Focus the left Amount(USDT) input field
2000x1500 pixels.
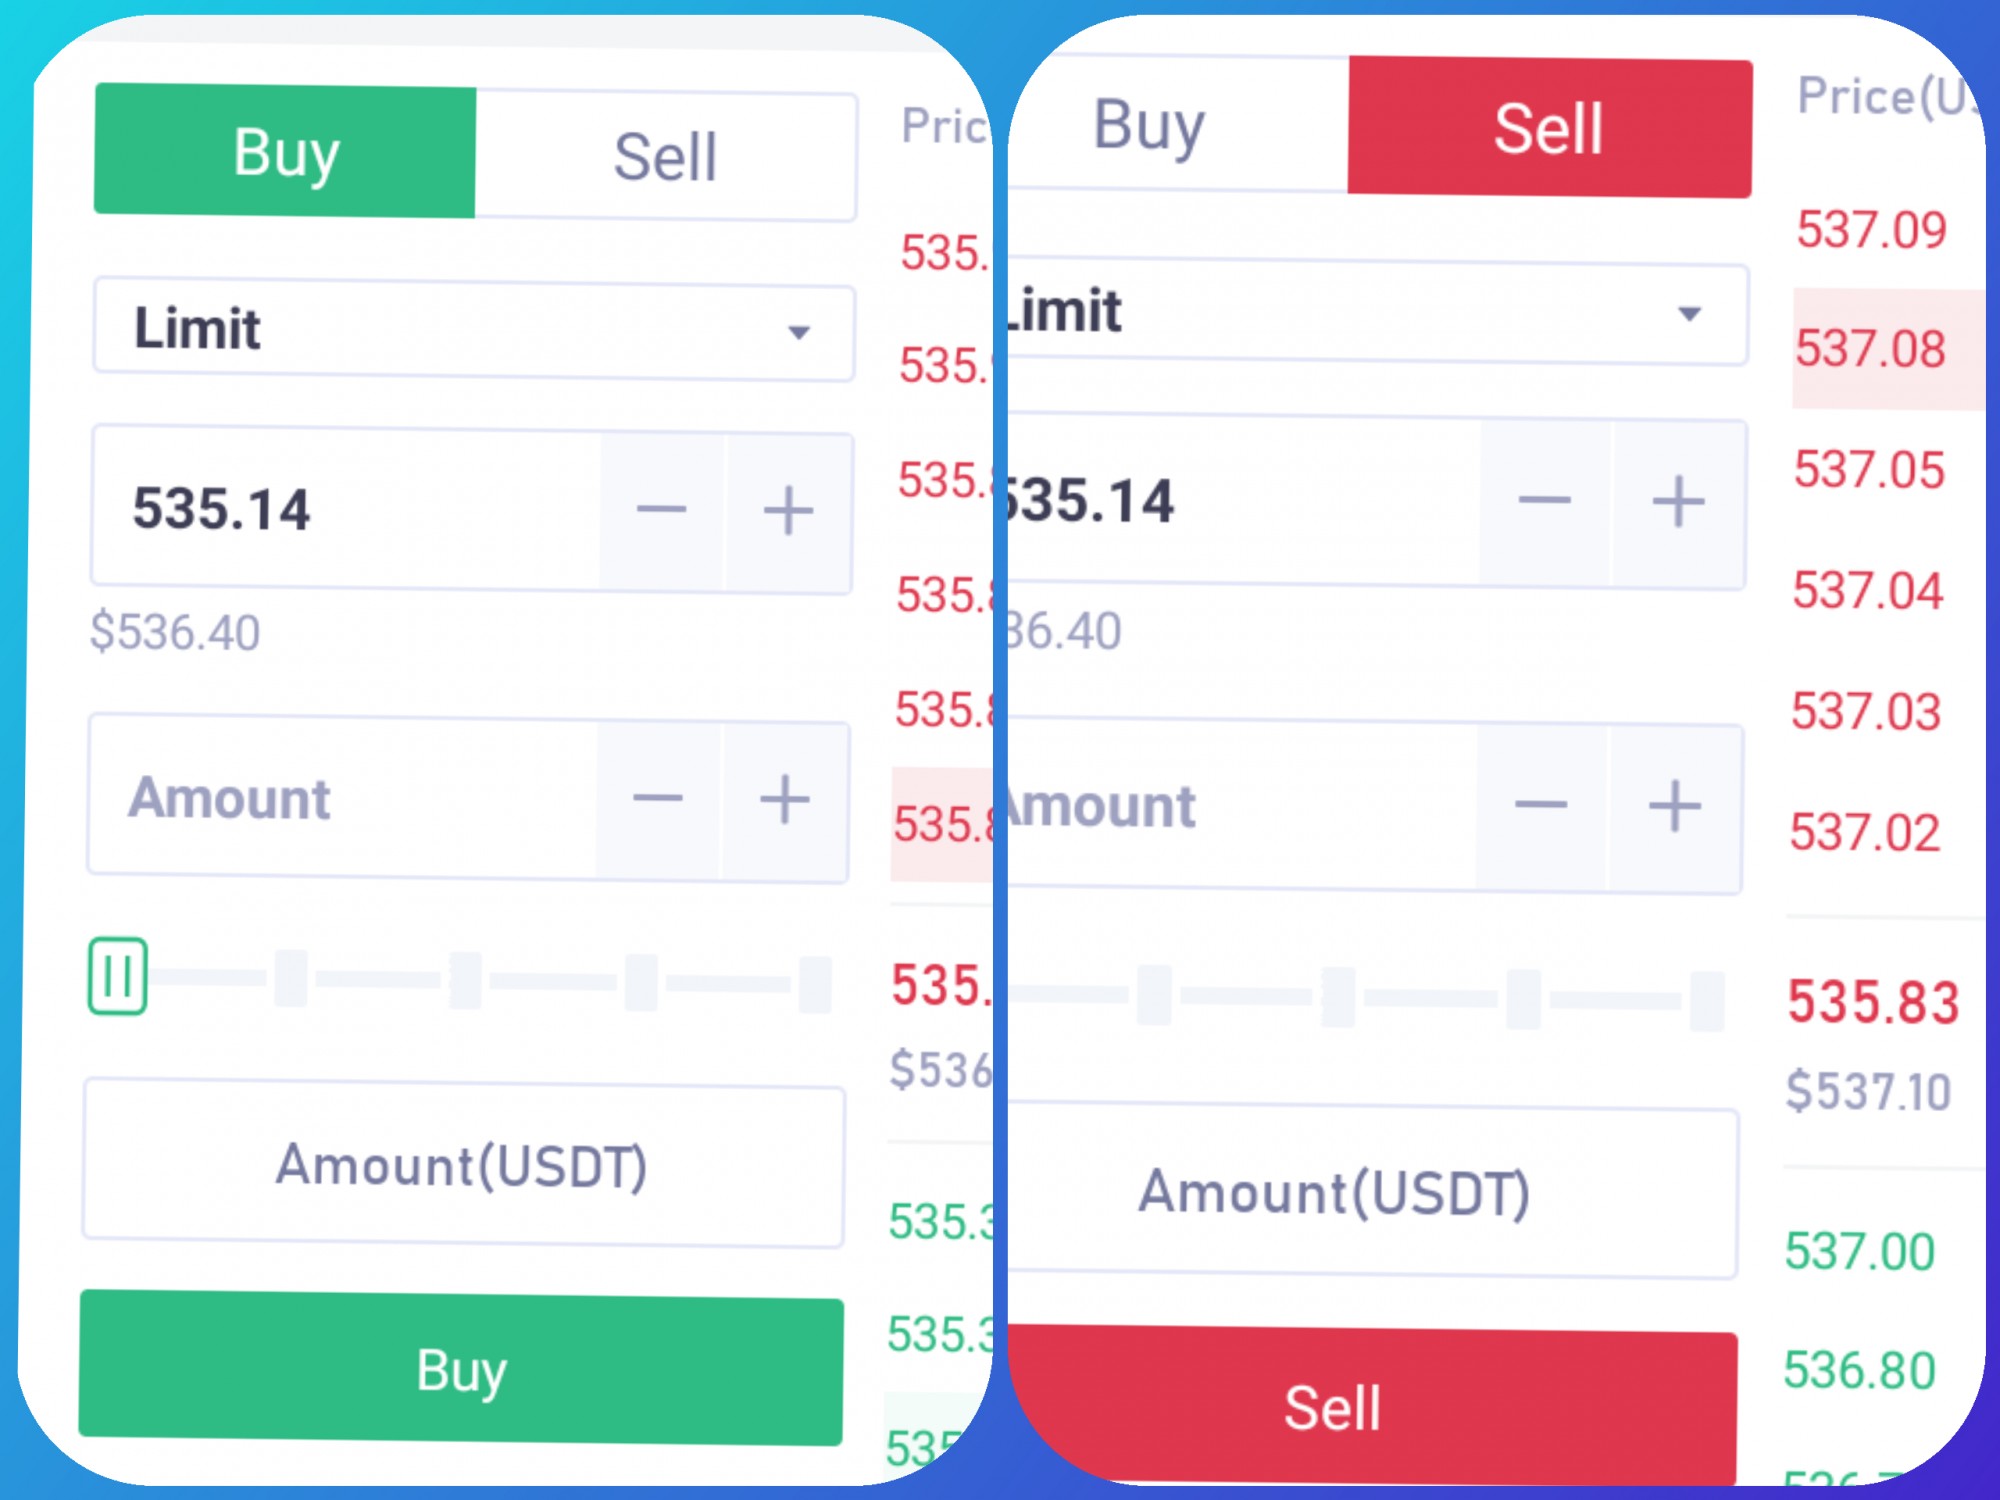[463, 1164]
